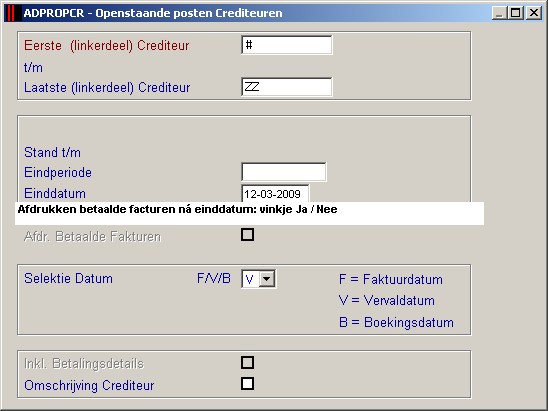Tick the Afdr. Betaalde Fakturen checkbox
This screenshot has height=411, width=548.
point(247,235)
